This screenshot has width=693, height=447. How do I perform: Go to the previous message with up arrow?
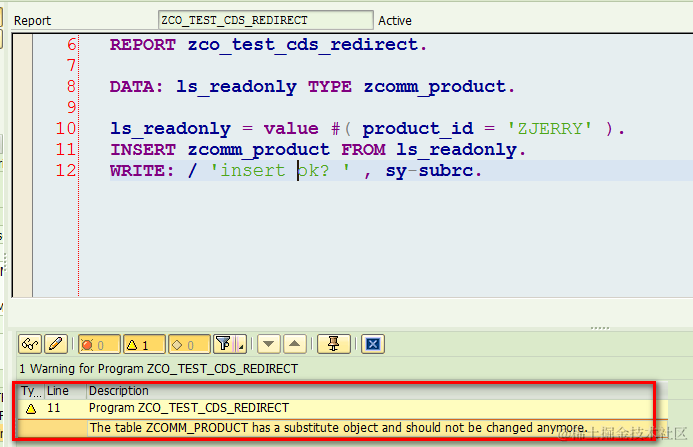295,344
